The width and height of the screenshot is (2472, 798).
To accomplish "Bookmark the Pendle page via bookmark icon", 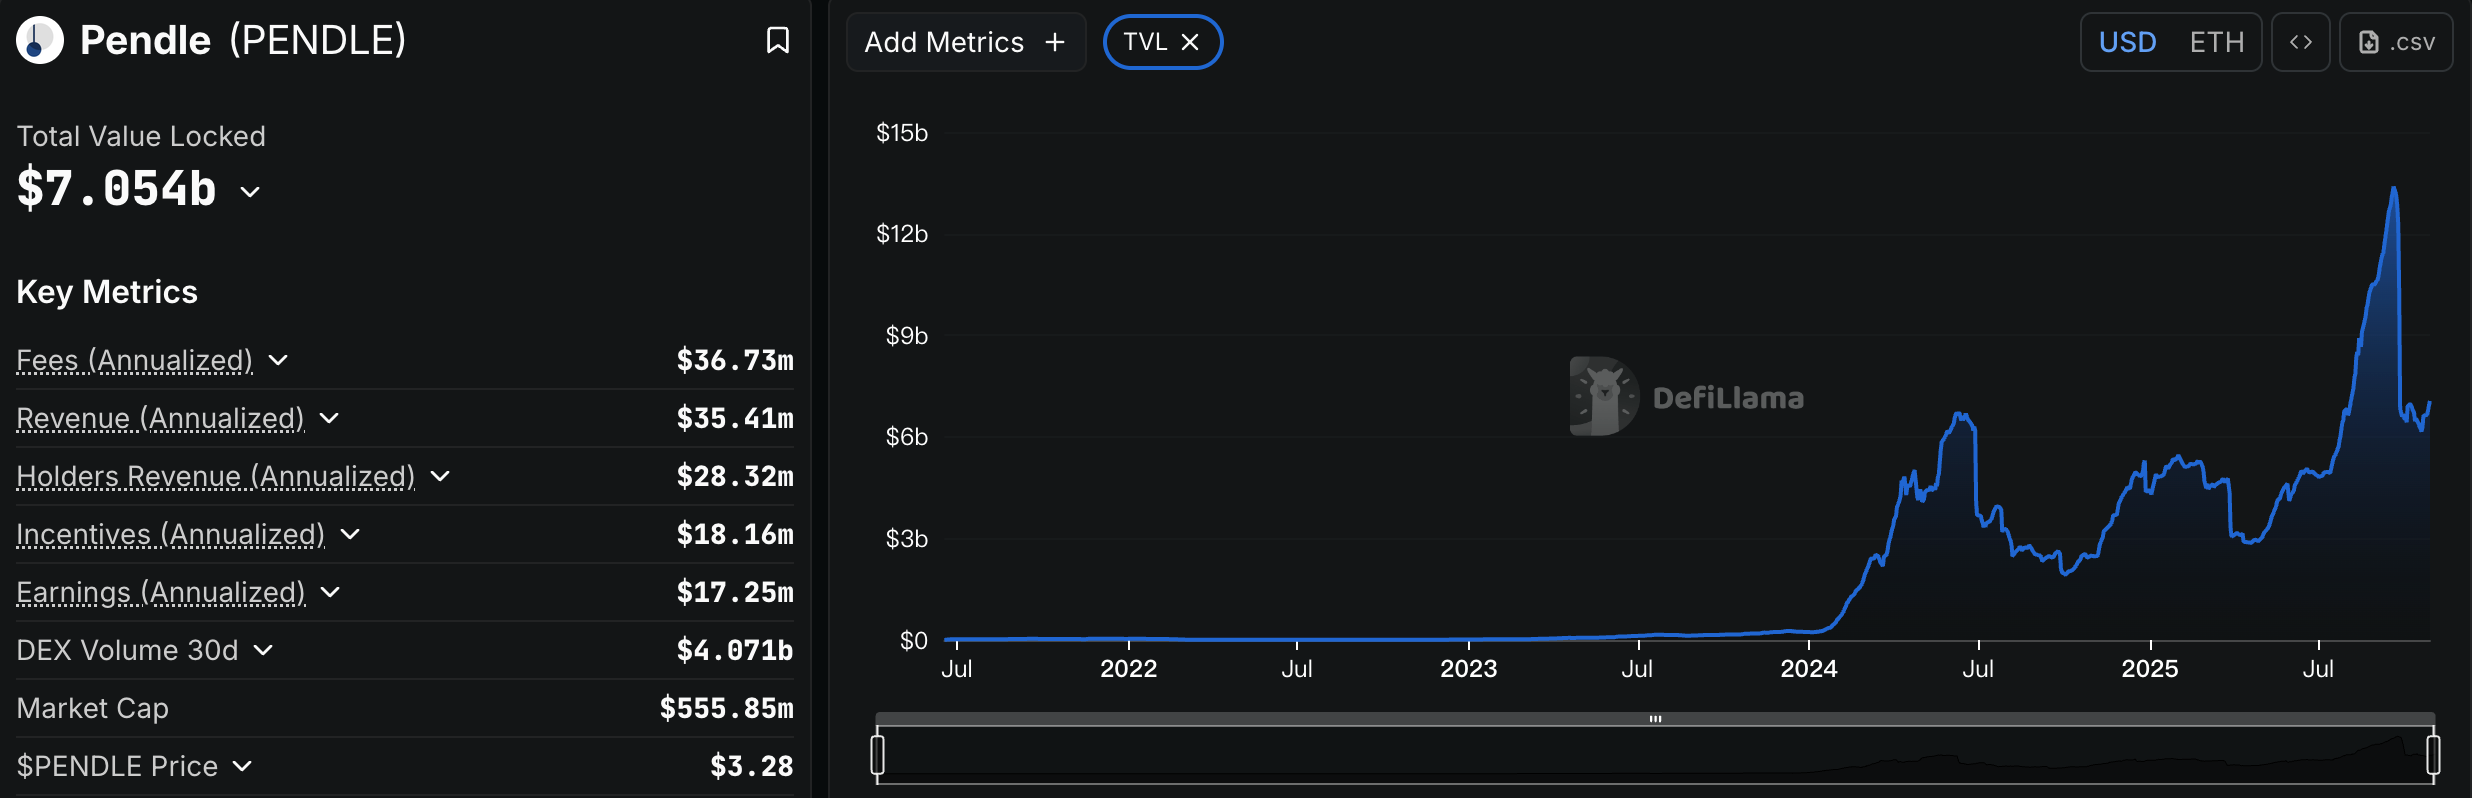I will (x=779, y=40).
